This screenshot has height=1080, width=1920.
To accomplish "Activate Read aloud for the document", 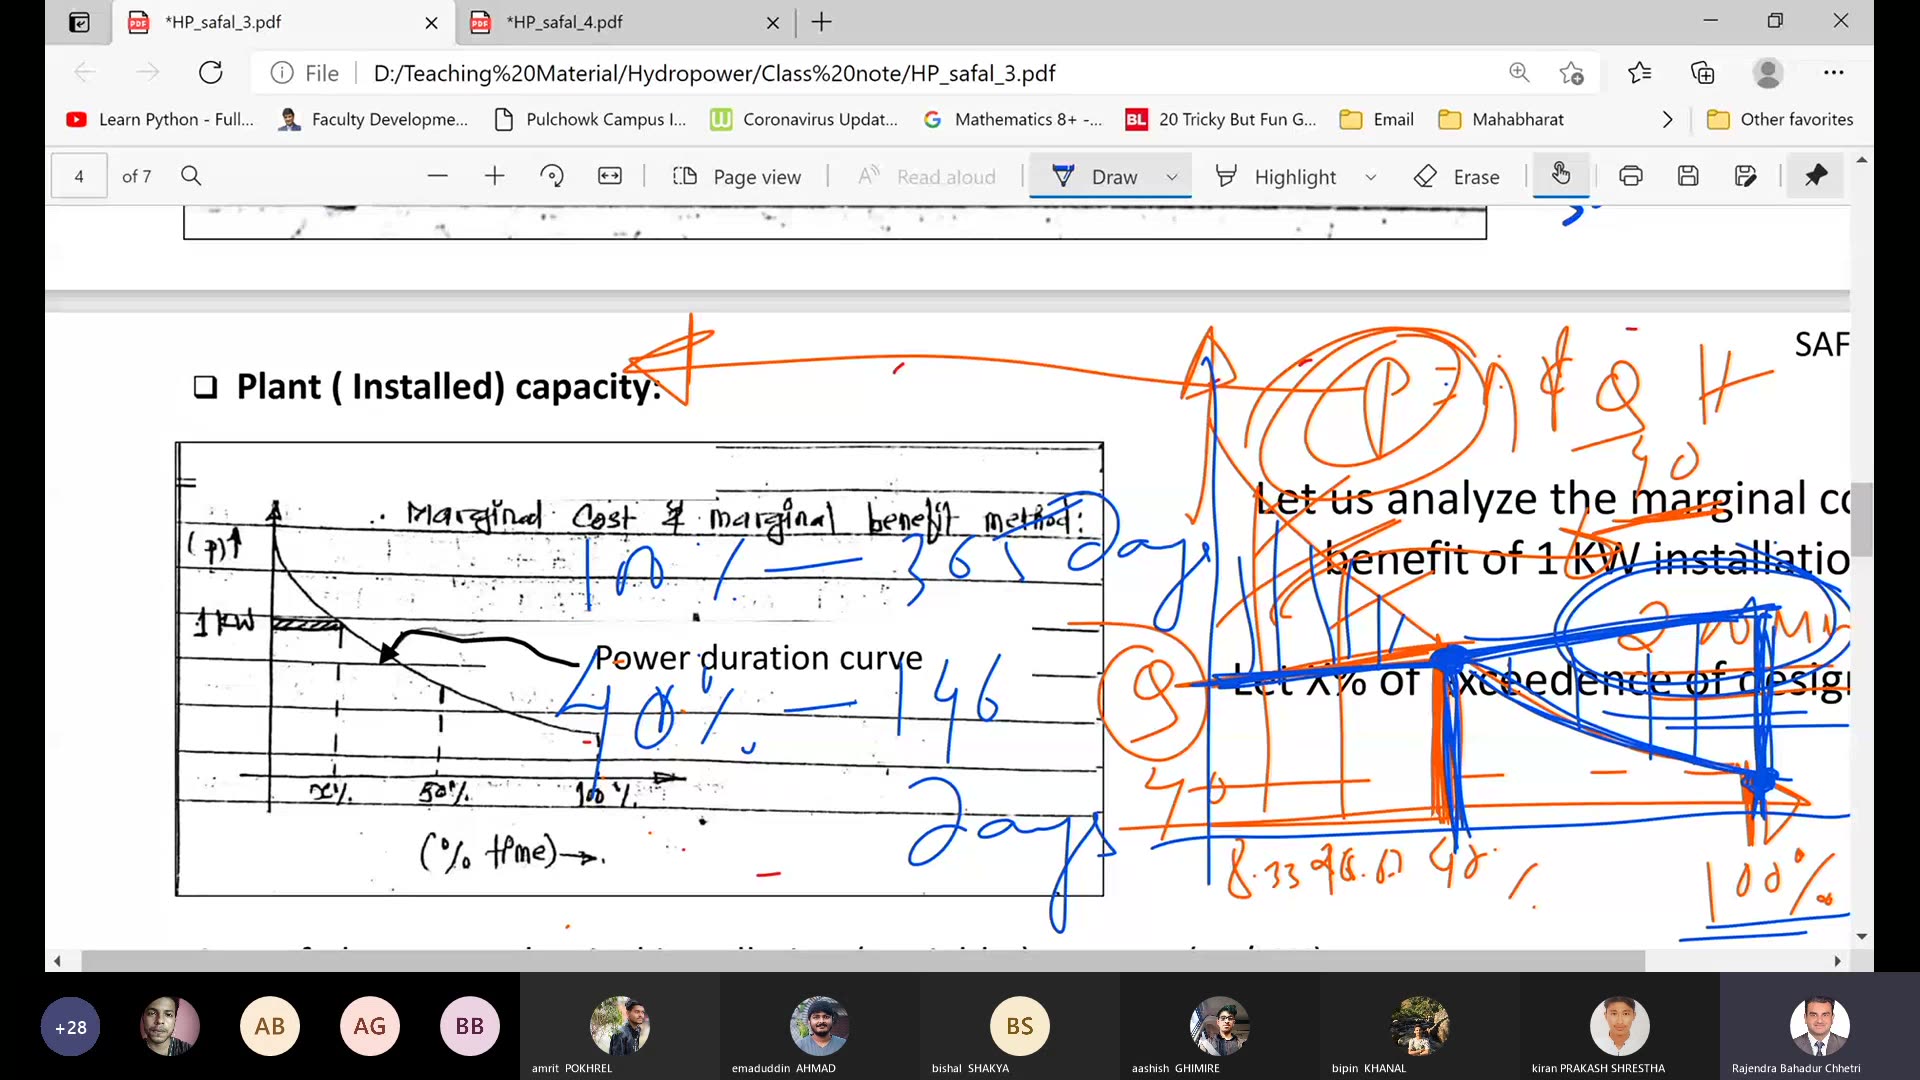I will pyautogui.click(x=926, y=176).
